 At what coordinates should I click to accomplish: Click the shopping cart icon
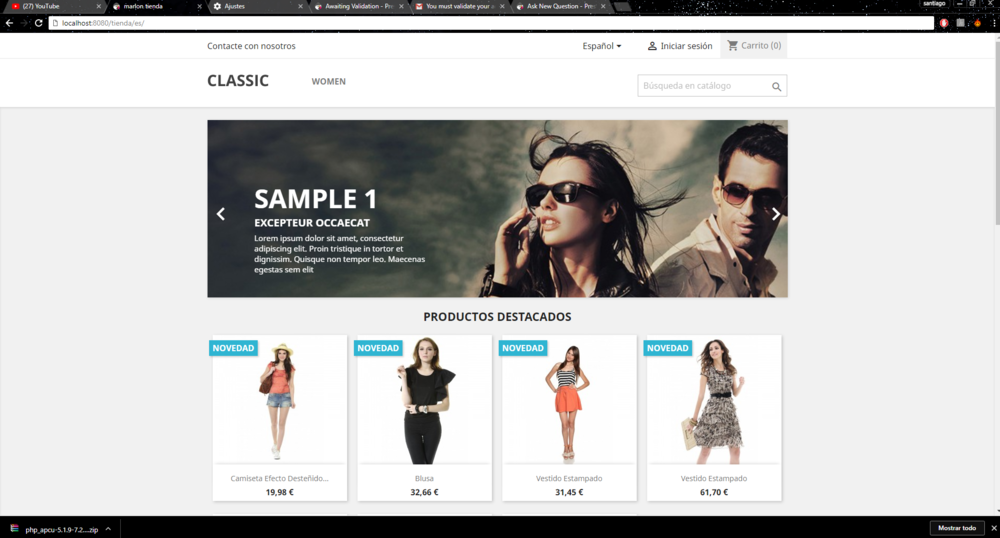tap(732, 45)
